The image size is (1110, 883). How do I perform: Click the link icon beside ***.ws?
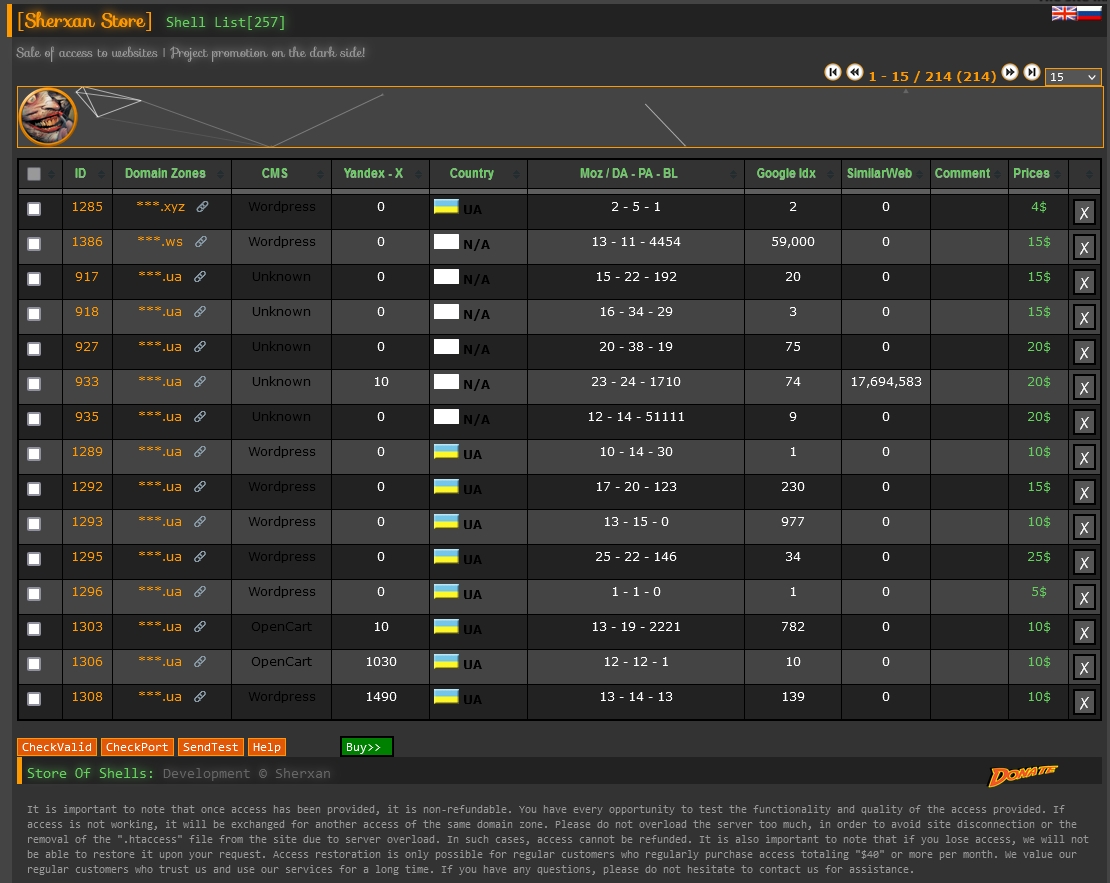pyautogui.click(x=201, y=241)
